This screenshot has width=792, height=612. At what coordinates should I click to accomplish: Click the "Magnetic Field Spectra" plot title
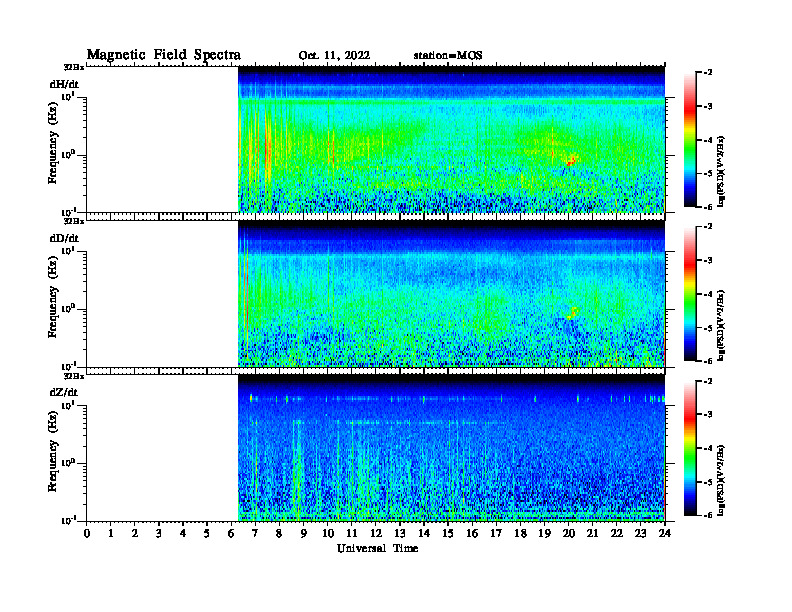click(164, 55)
